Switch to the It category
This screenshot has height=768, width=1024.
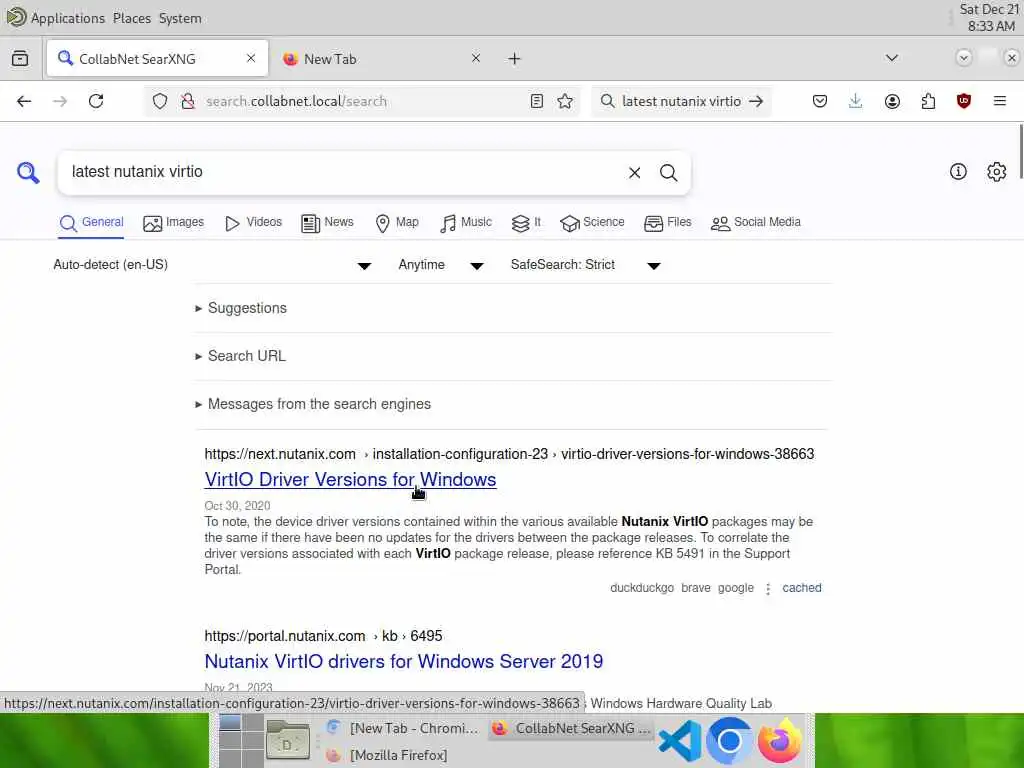tap(526, 223)
